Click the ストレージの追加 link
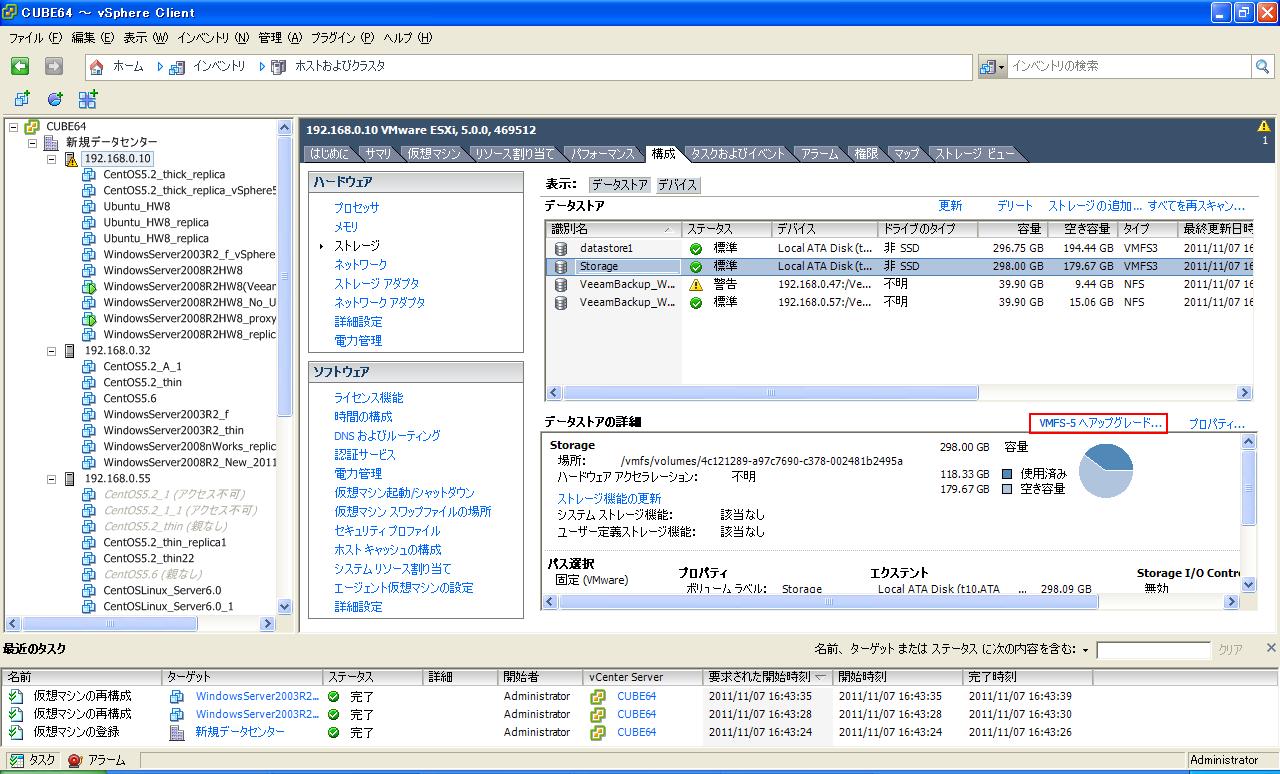Viewport: 1280px width, 774px height. [x=1095, y=205]
